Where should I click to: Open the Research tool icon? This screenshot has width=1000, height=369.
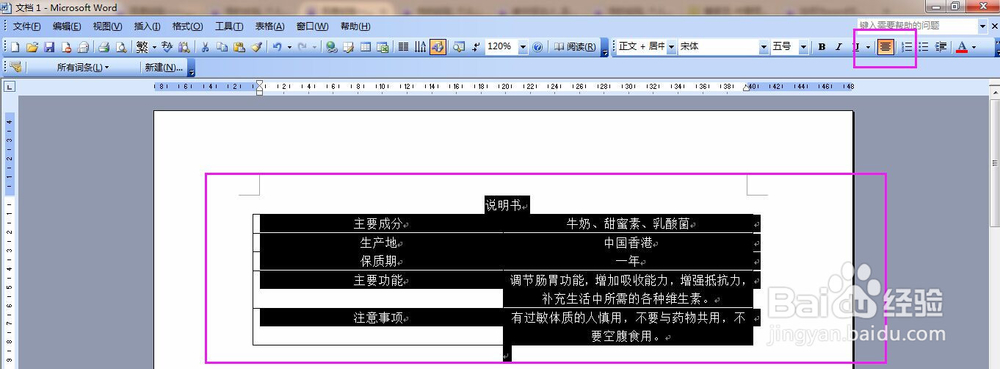tap(184, 47)
